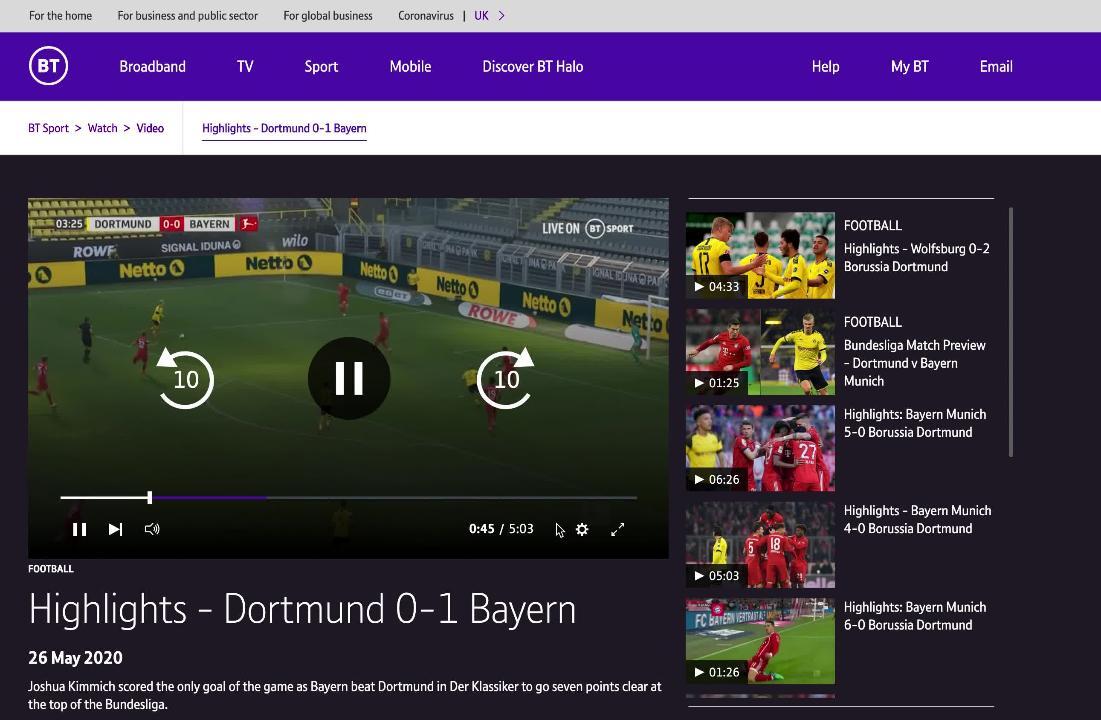Play the Bundesliga Match Preview thumbnail
The image size is (1101, 720).
pyautogui.click(x=760, y=352)
